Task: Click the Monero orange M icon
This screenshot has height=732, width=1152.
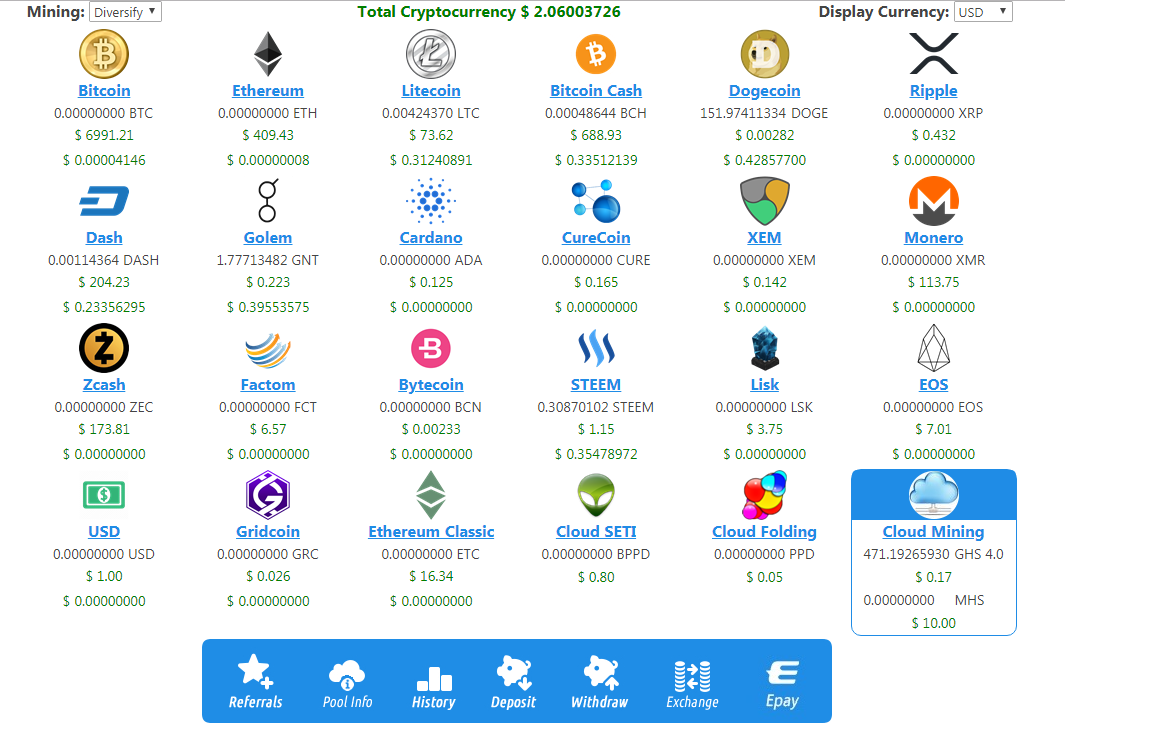Action: pyautogui.click(x=933, y=201)
